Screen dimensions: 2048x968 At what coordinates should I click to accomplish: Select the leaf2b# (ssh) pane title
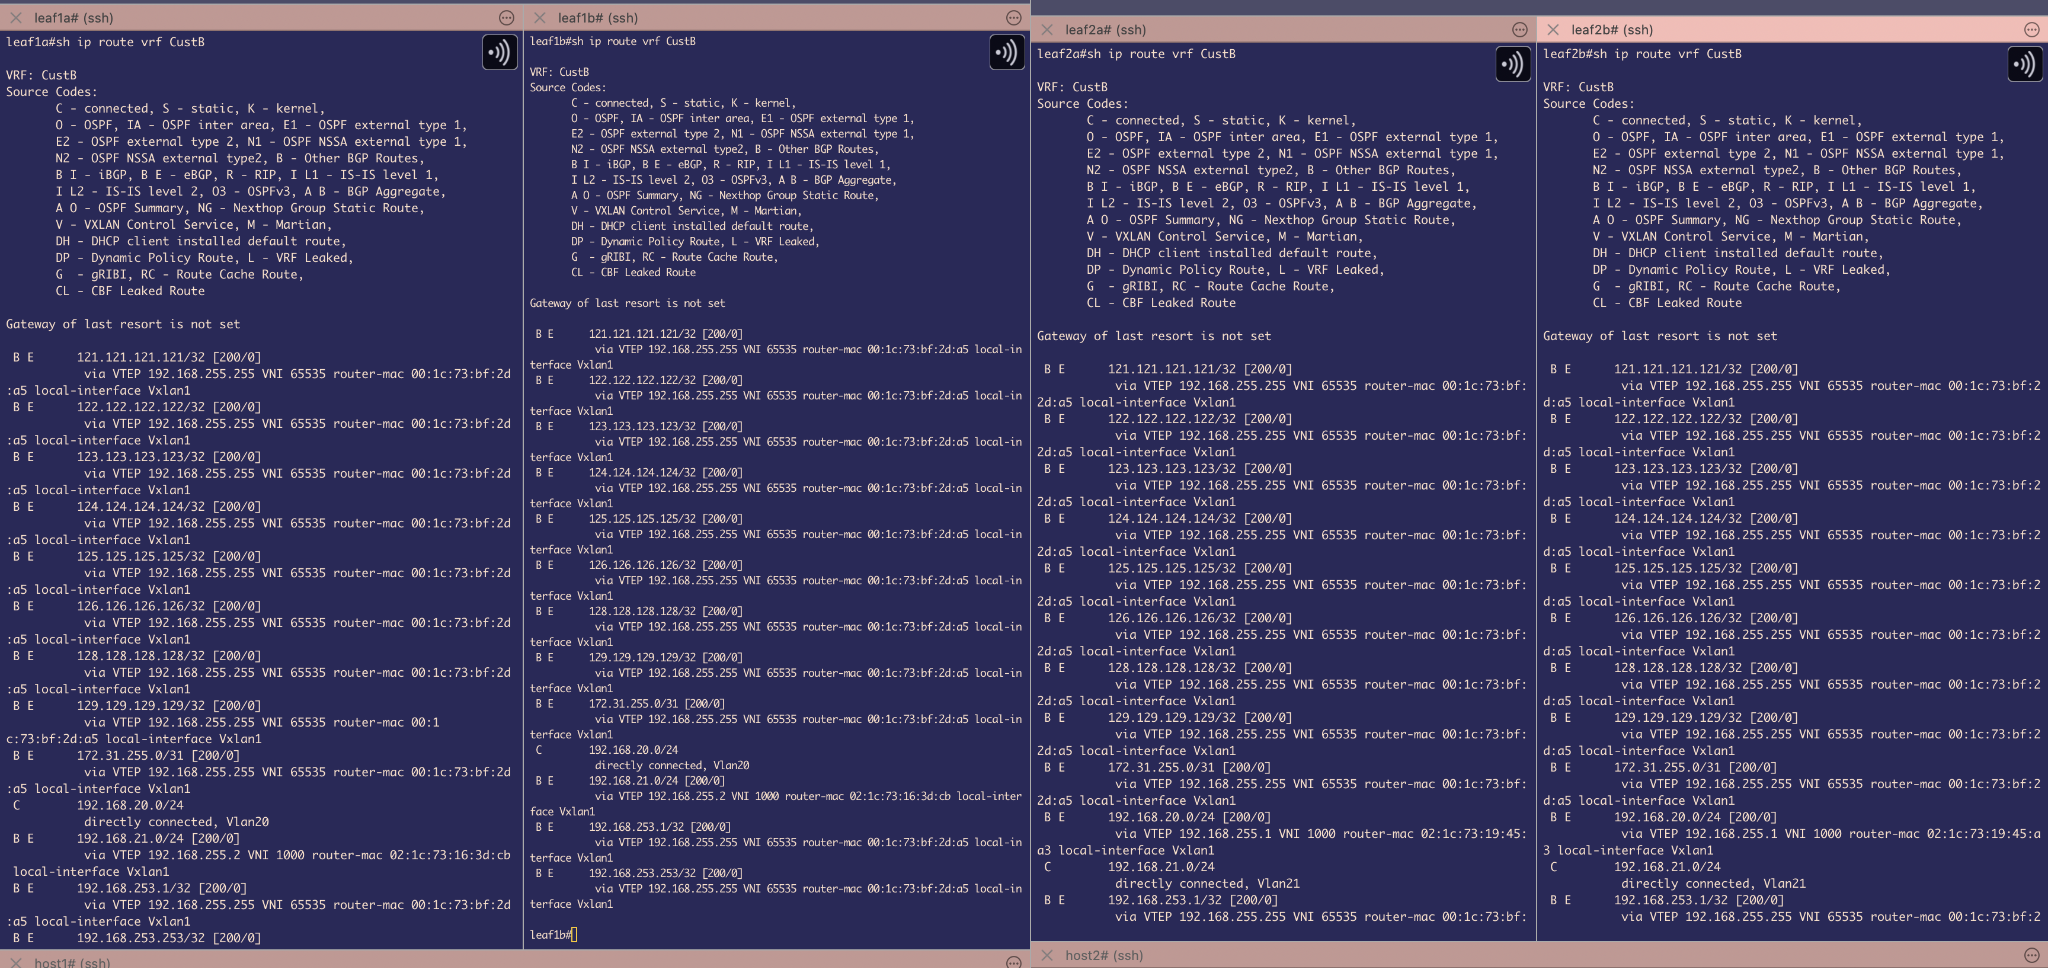point(1611,30)
